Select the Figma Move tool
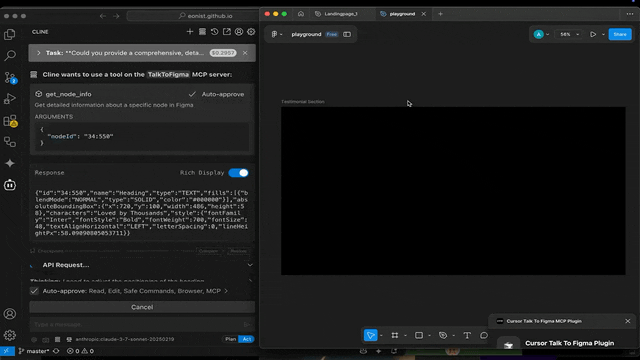 (x=370, y=335)
